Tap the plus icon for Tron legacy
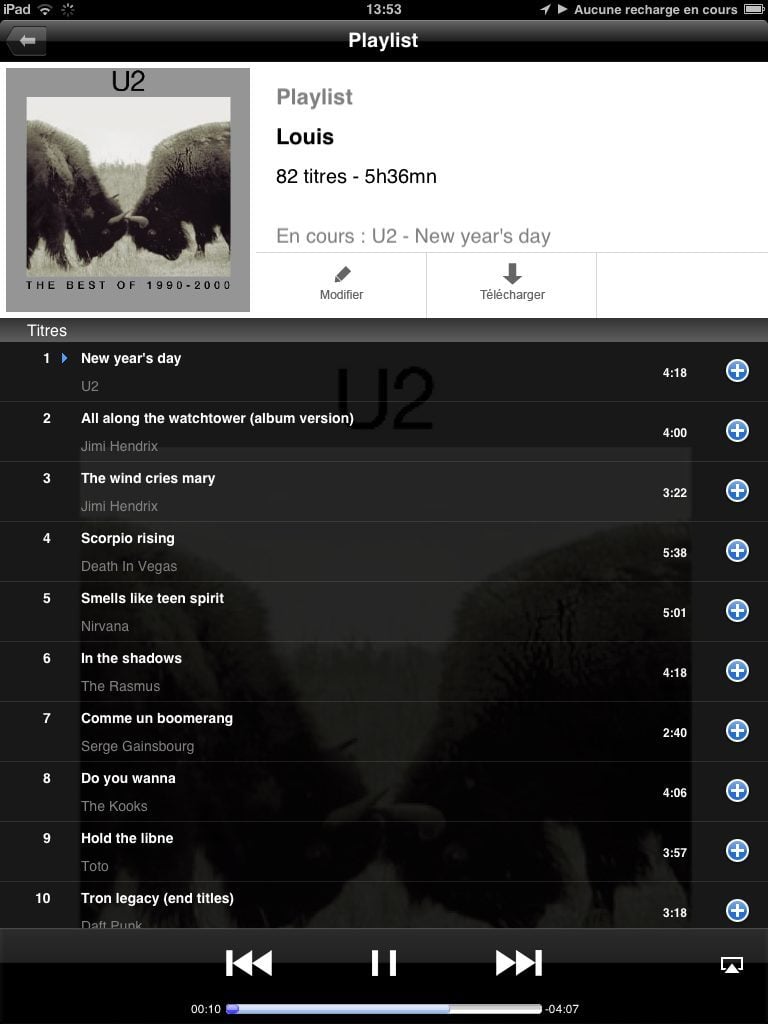 (737, 910)
